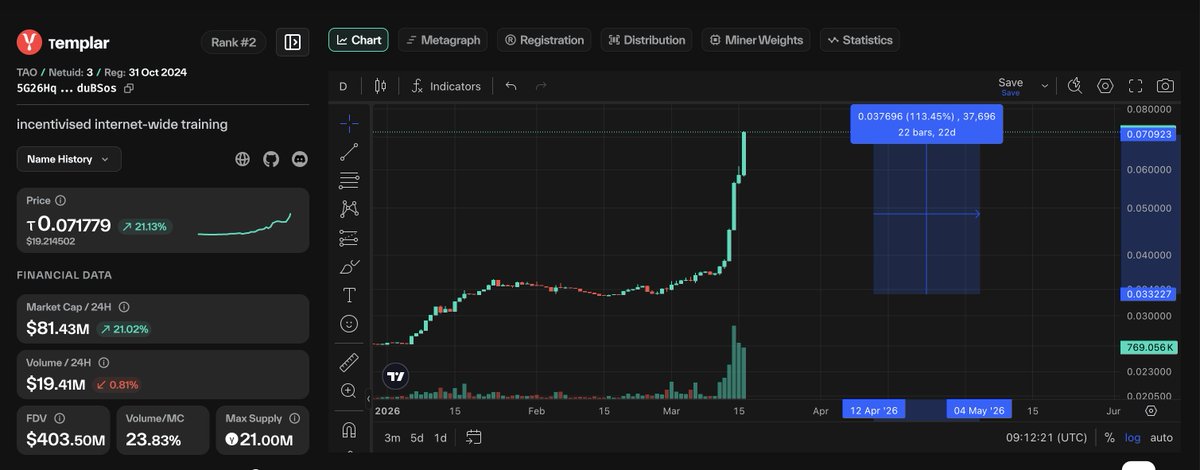The width and height of the screenshot is (1200, 470).
Task: Click the measurement info box 22 bars
Action: click(x=926, y=124)
